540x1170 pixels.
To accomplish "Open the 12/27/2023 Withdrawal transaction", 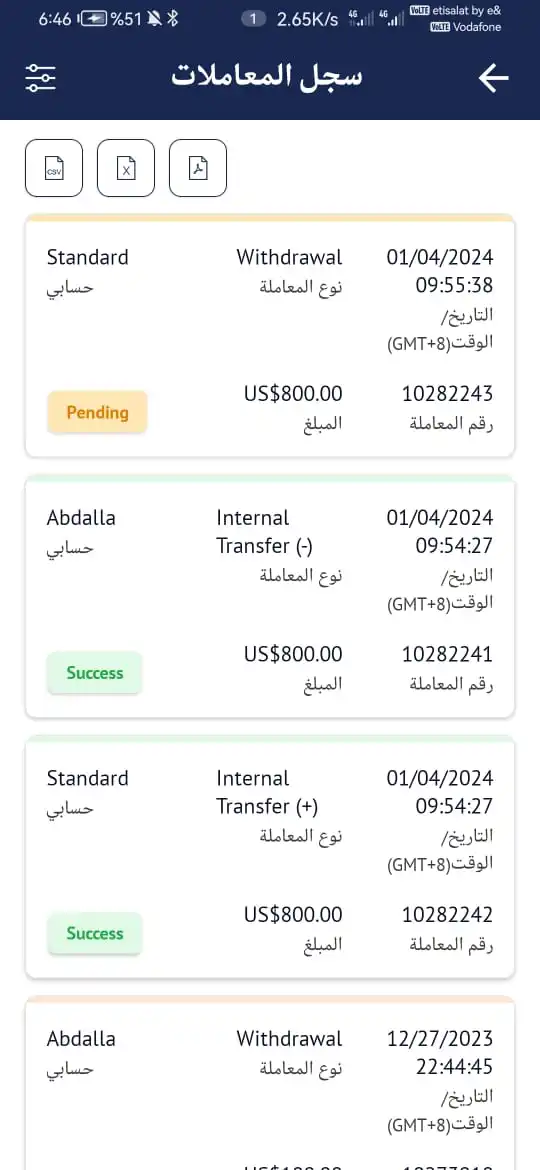I will coord(270,1083).
